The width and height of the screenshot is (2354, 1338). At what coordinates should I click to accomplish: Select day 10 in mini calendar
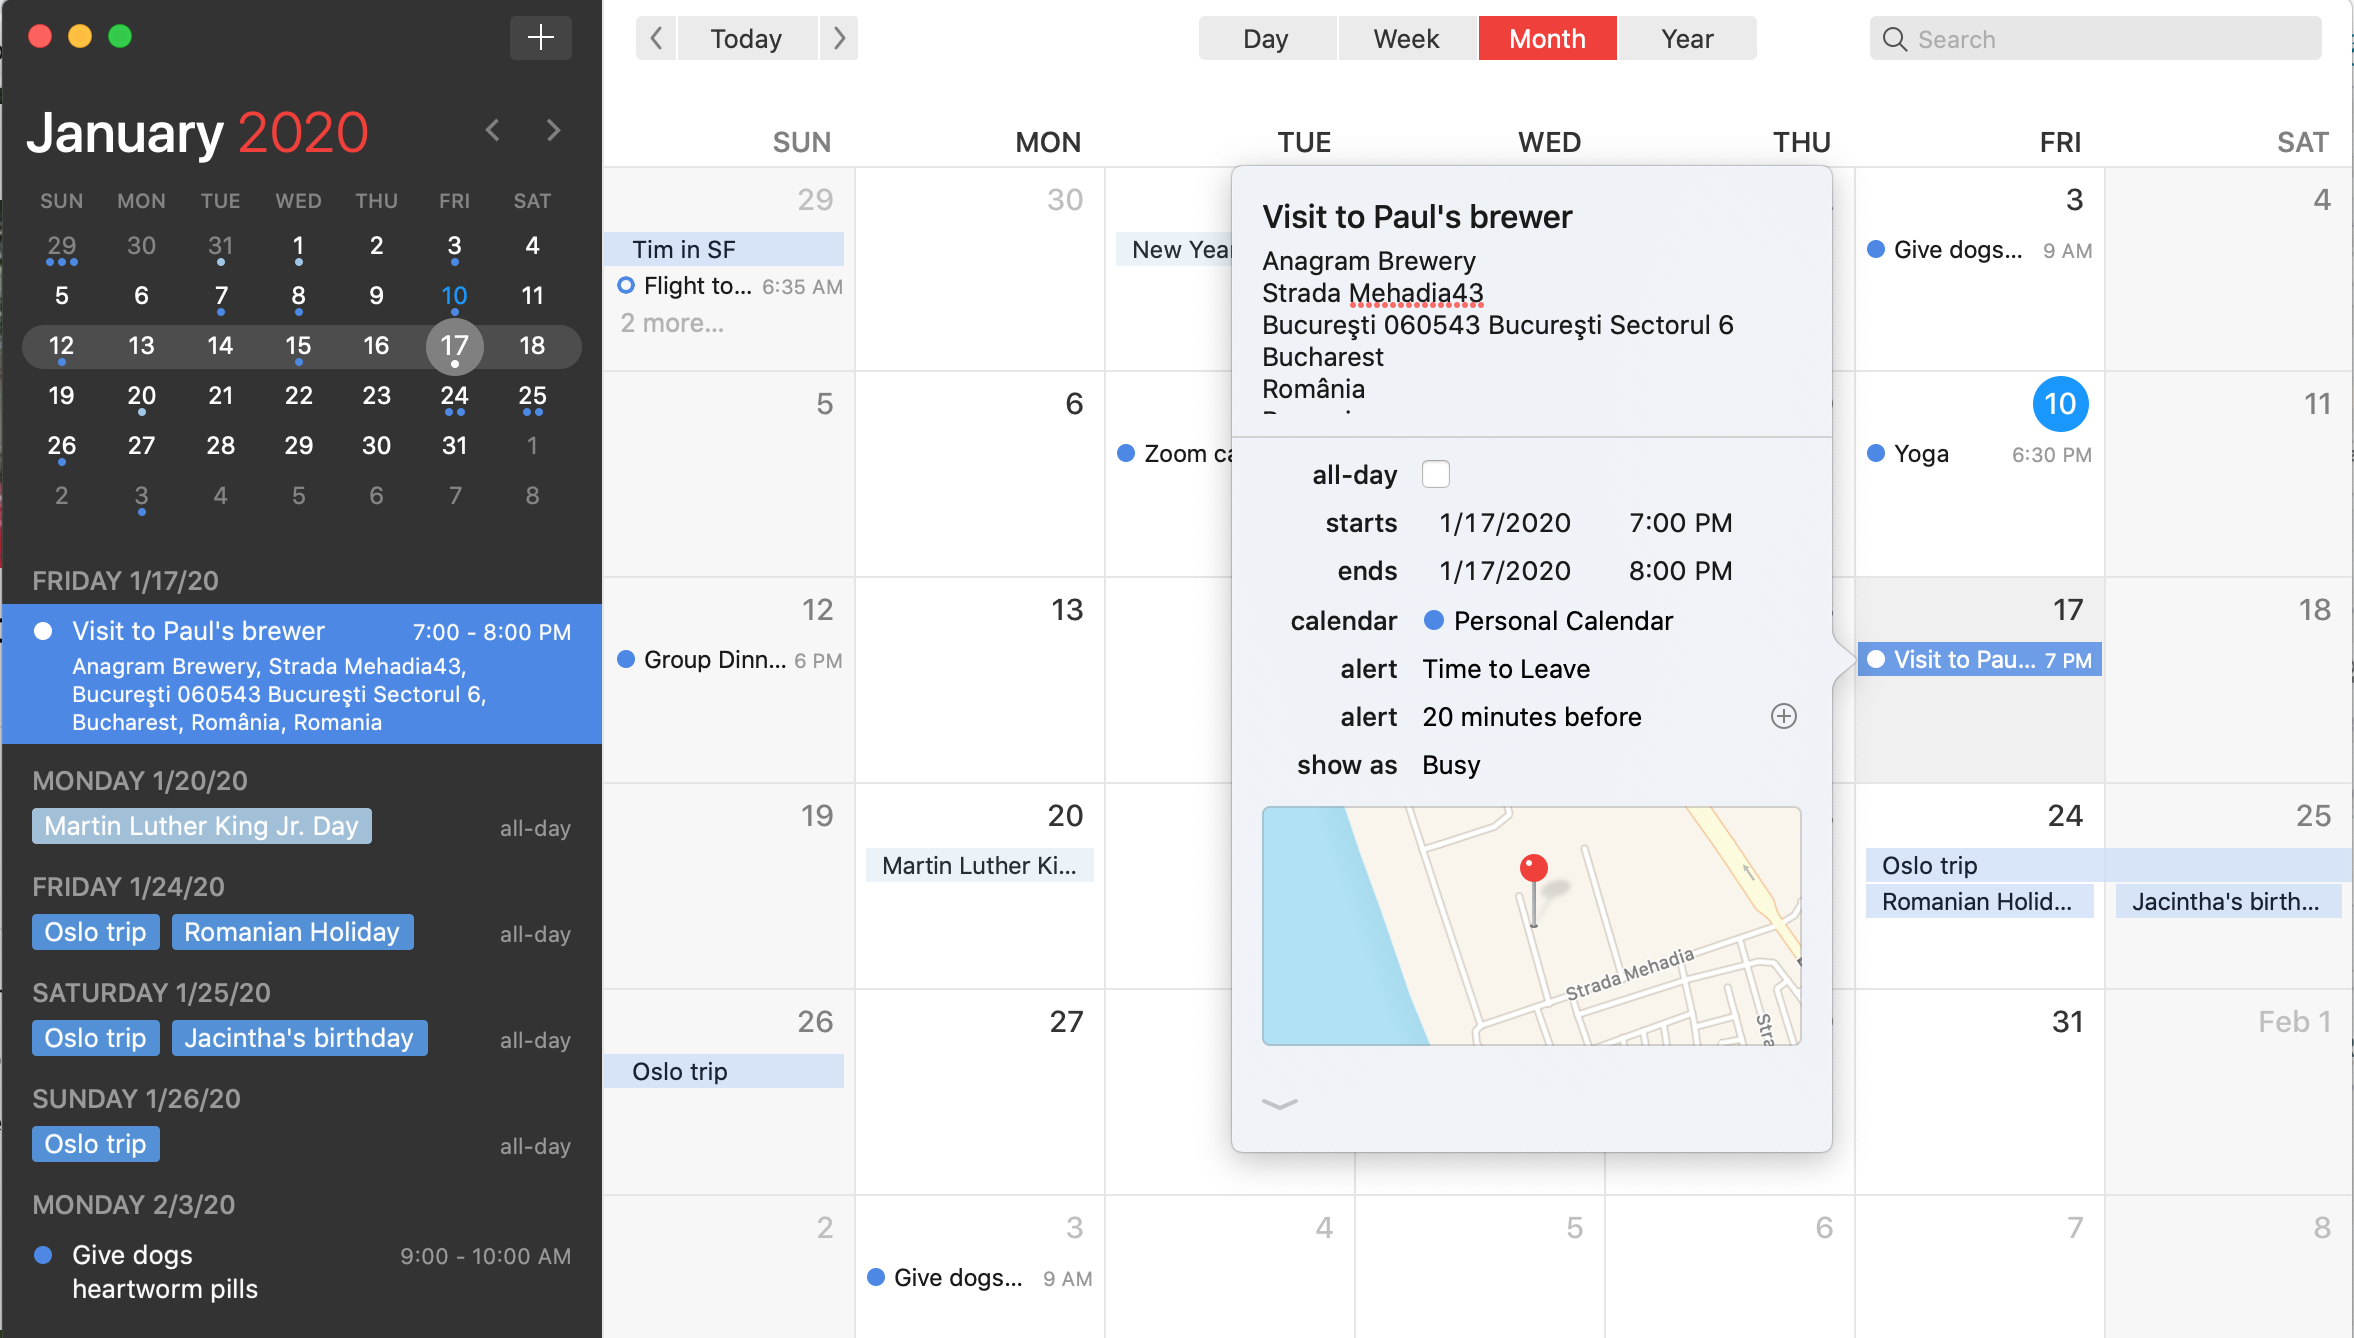click(x=455, y=296)
